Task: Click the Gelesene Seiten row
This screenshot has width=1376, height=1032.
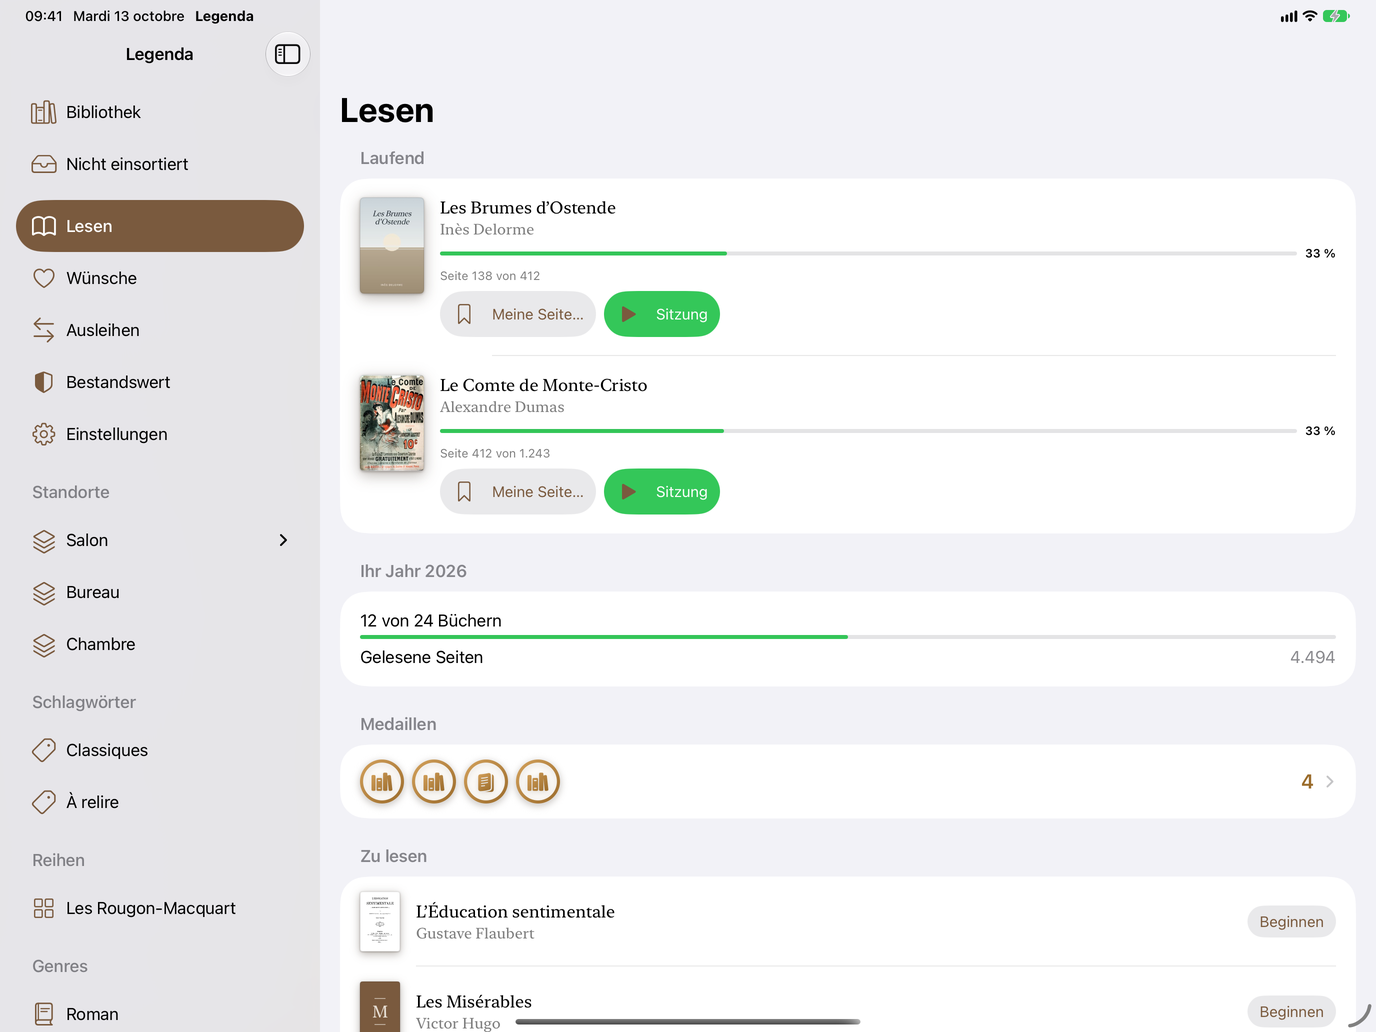Action: click(x=848, y=657)
